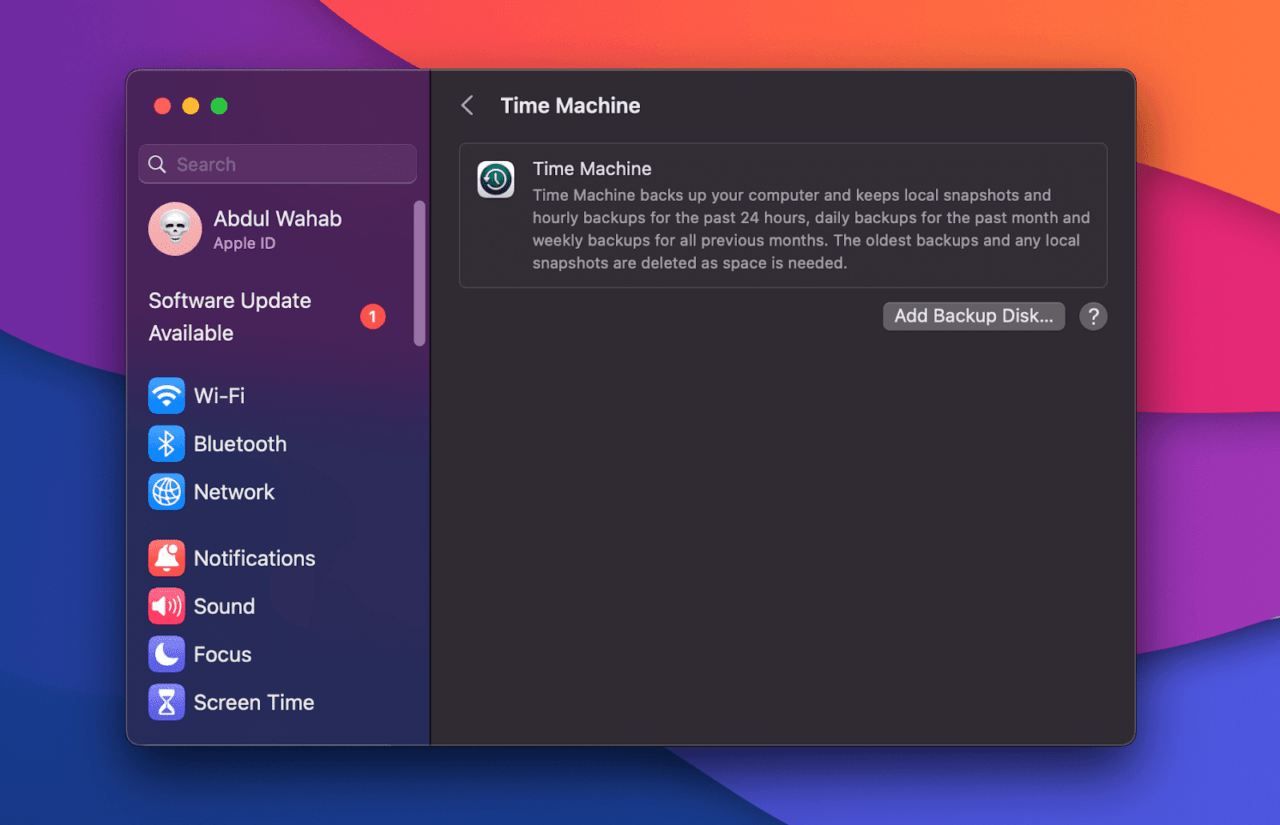Viewport: 1280px width, 825px height.
Task: Click the magnifying glass search icon
Action: (x=157, y=164)
